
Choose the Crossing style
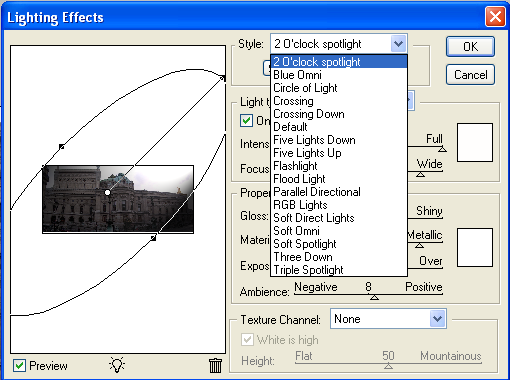tap(339, 101)
